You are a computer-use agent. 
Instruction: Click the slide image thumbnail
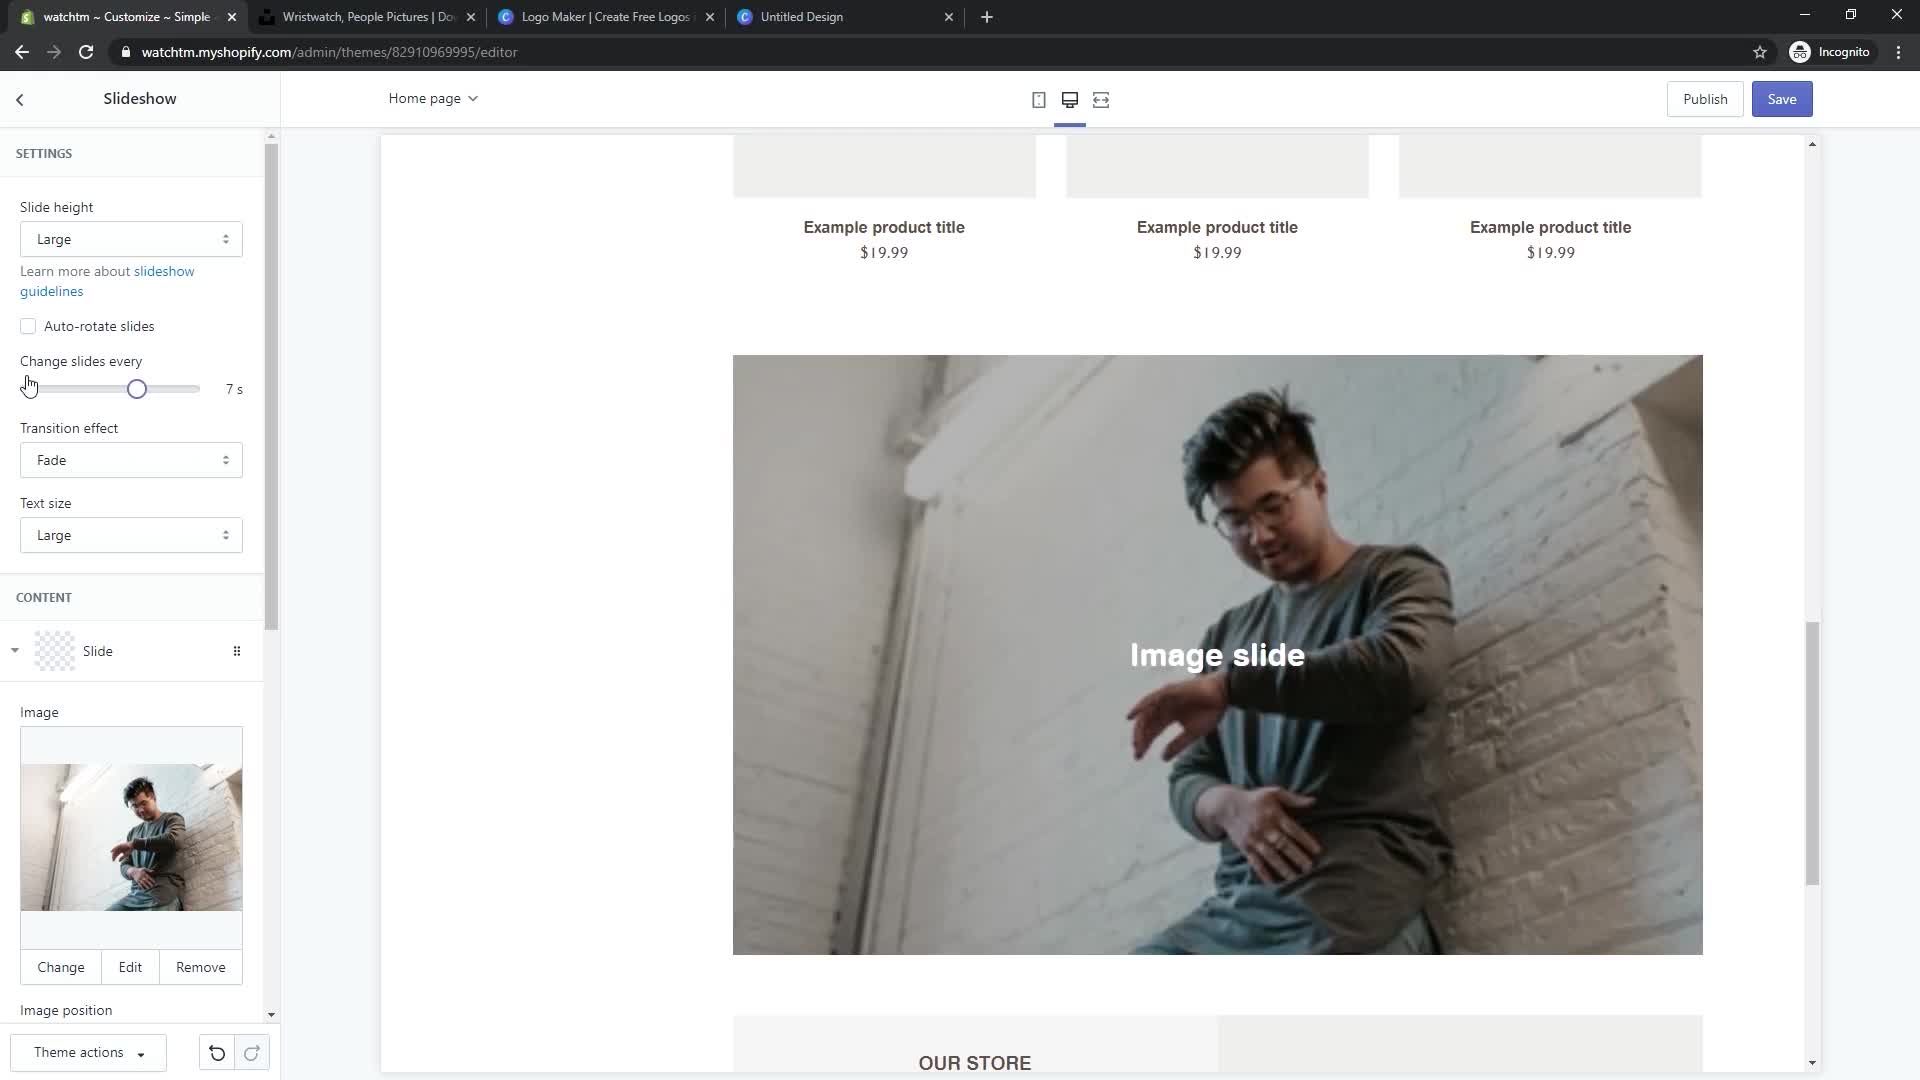click(131, 837)
